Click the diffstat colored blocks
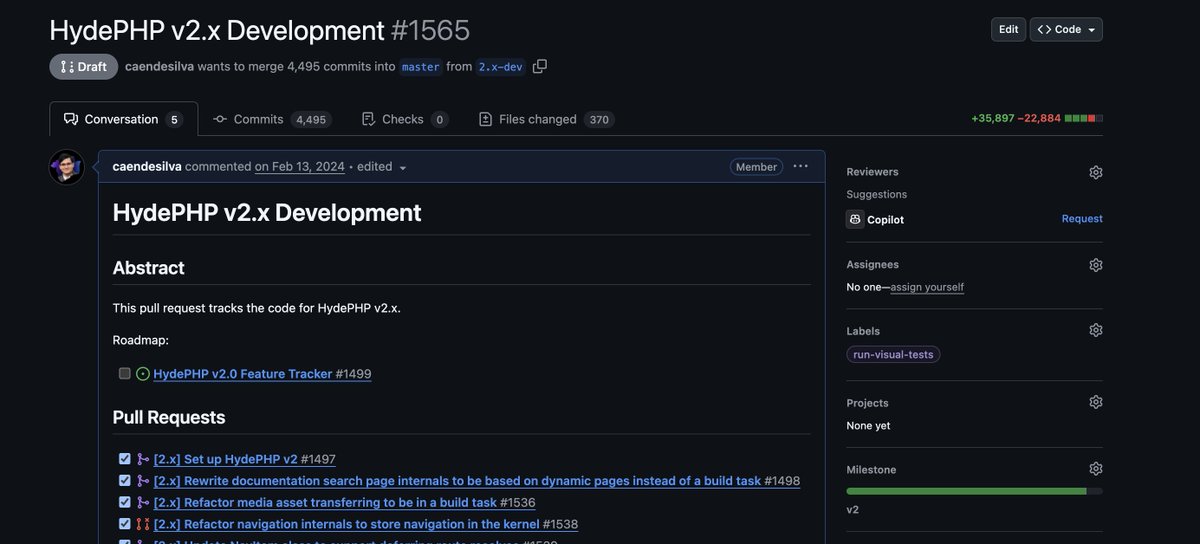Image resolution: width=1200 pixels, height=544 pixels. [x=1084, y=119]
